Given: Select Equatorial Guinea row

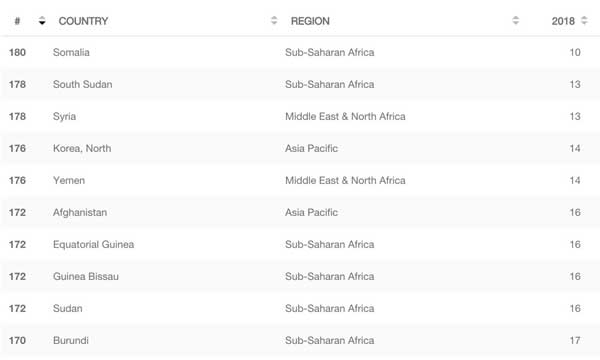Looking at the screenshot, I should (x=300, y=244).
